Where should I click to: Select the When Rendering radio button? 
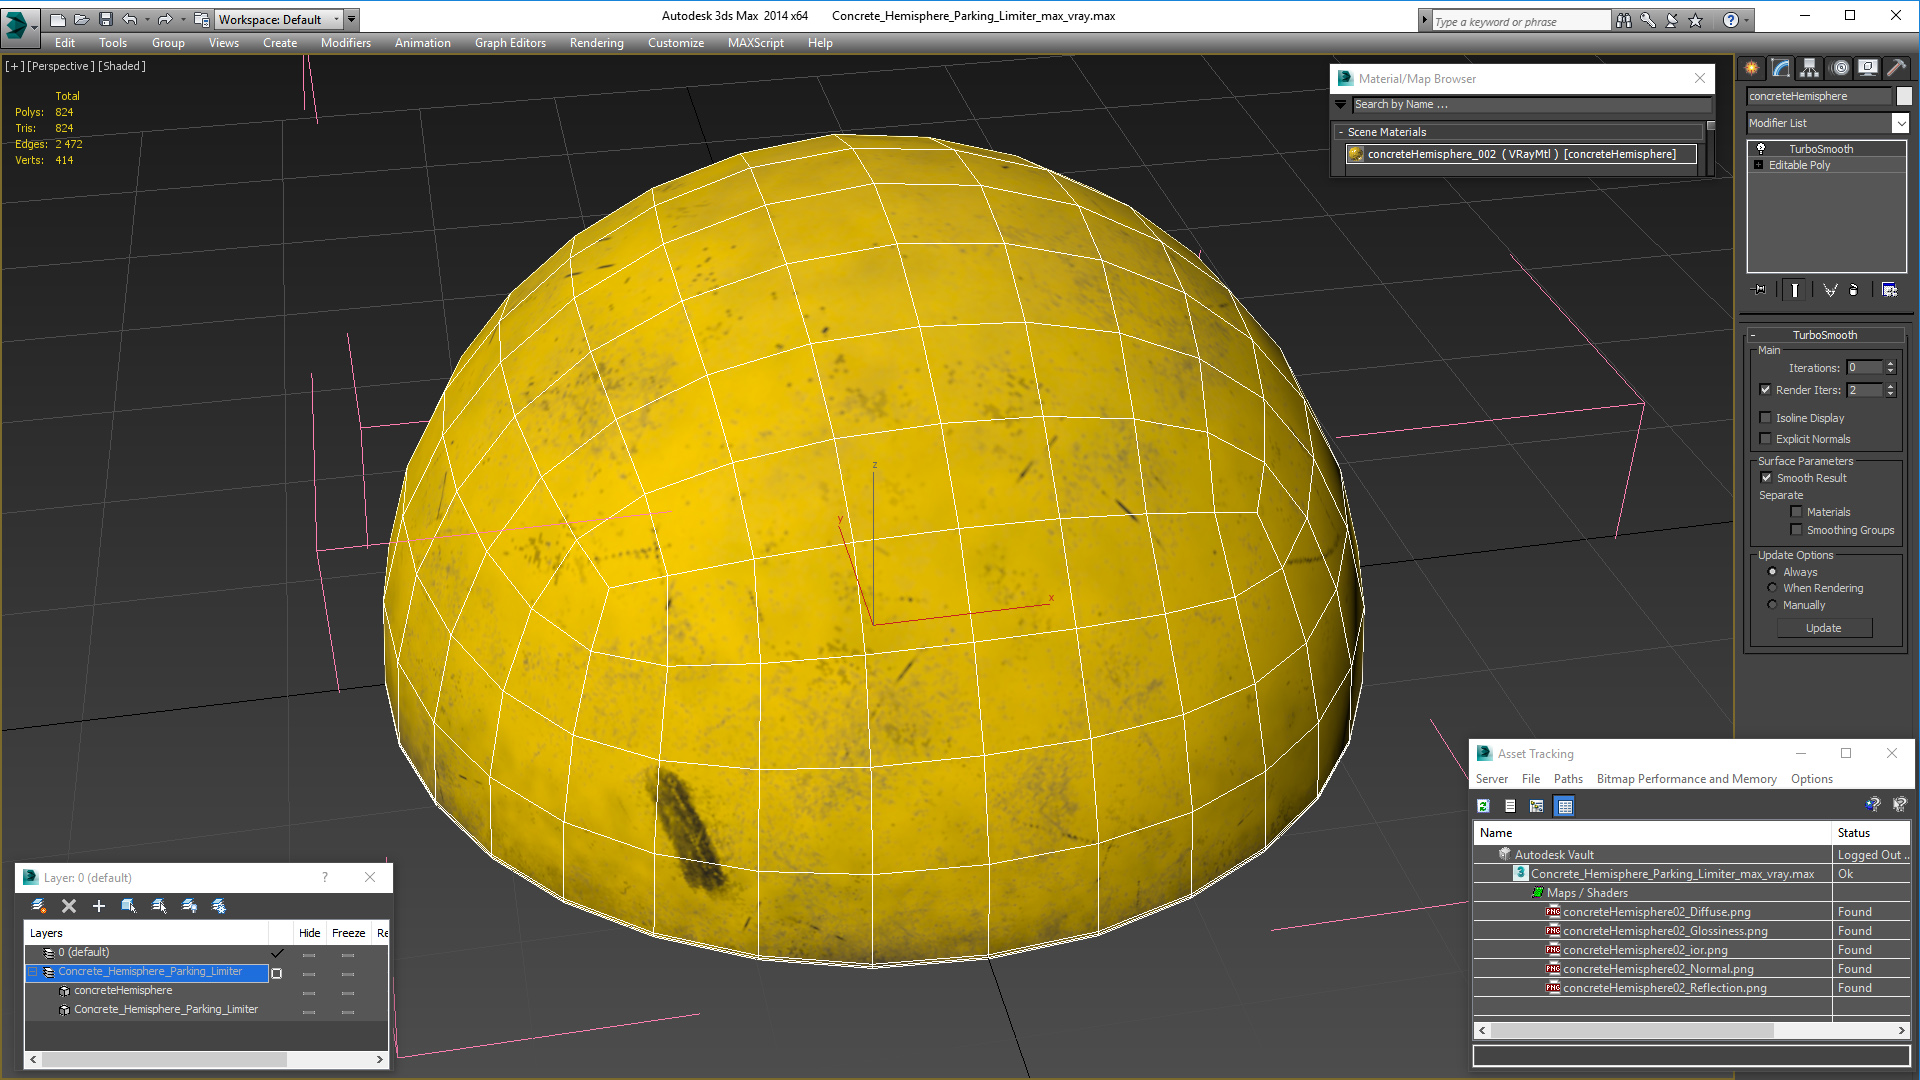tap(1773, 588)
